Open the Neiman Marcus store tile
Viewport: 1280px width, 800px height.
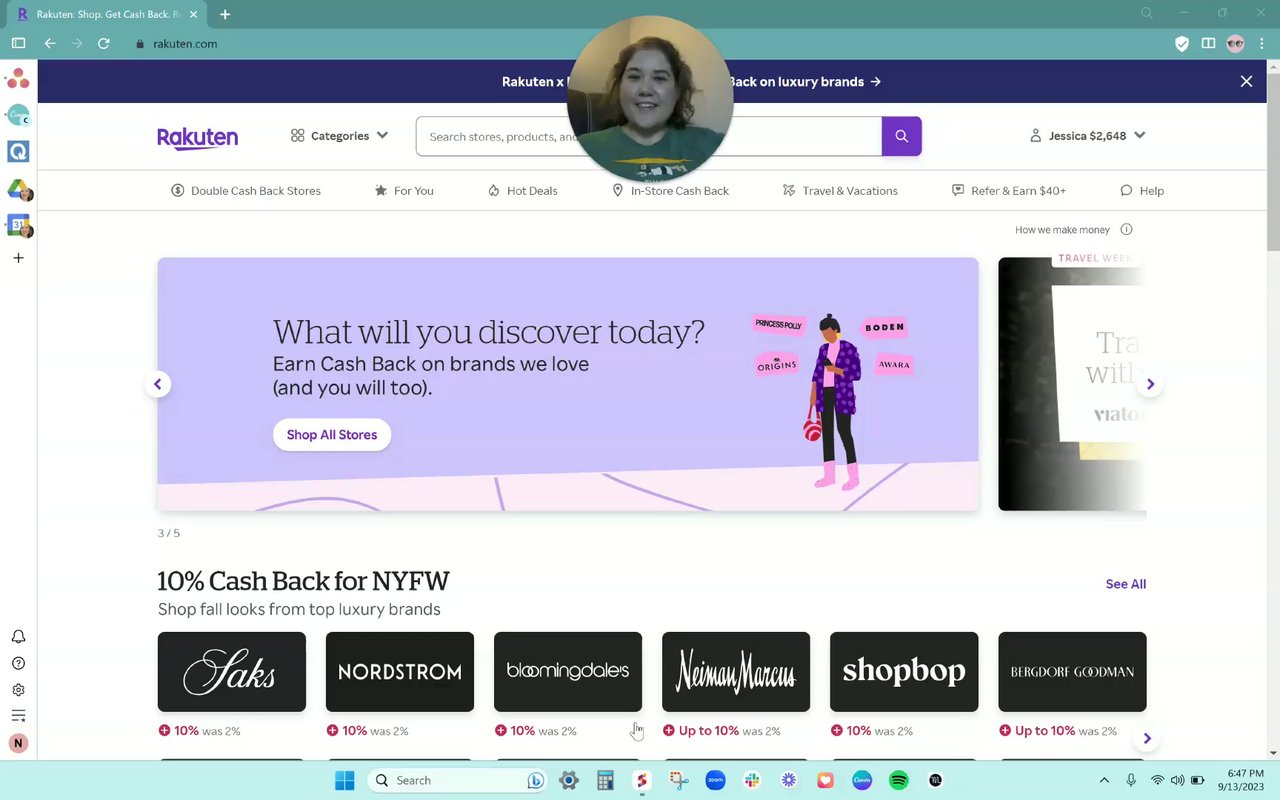[736, 672]
